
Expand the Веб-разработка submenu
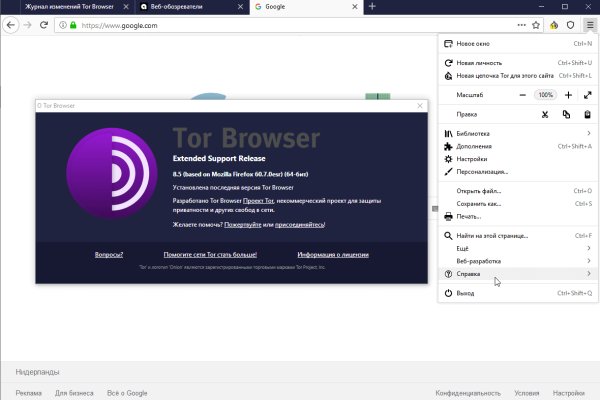[x=516, y=260]
